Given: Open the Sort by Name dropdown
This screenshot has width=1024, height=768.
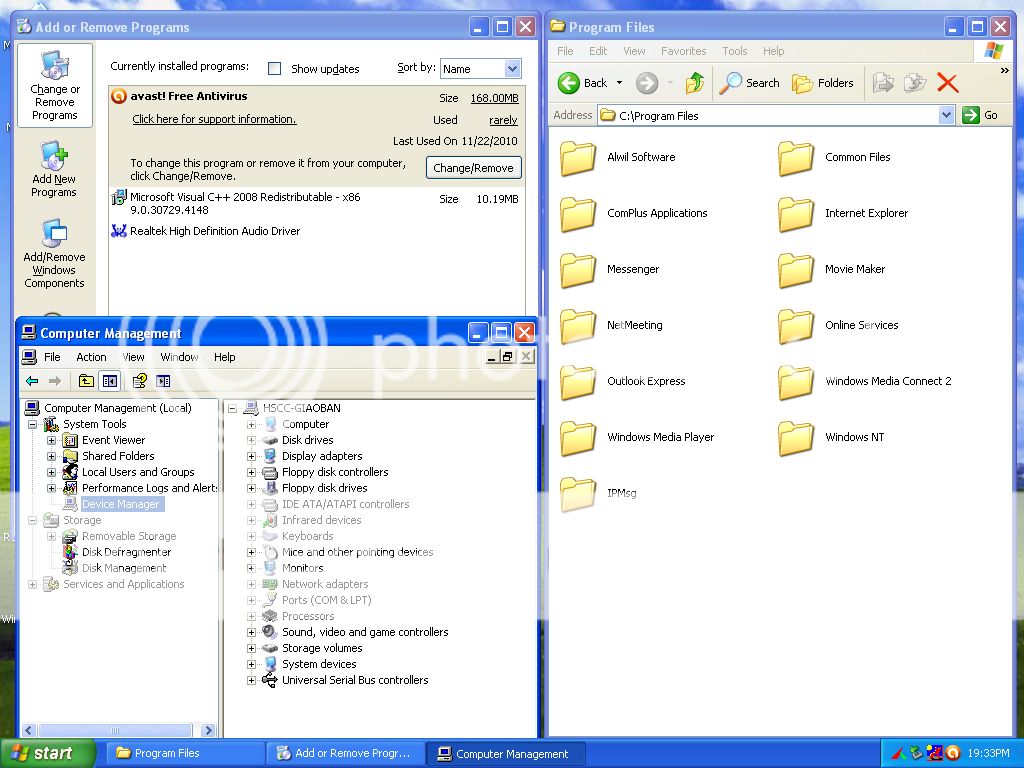Looking at the screenshot, I should 513,69.
